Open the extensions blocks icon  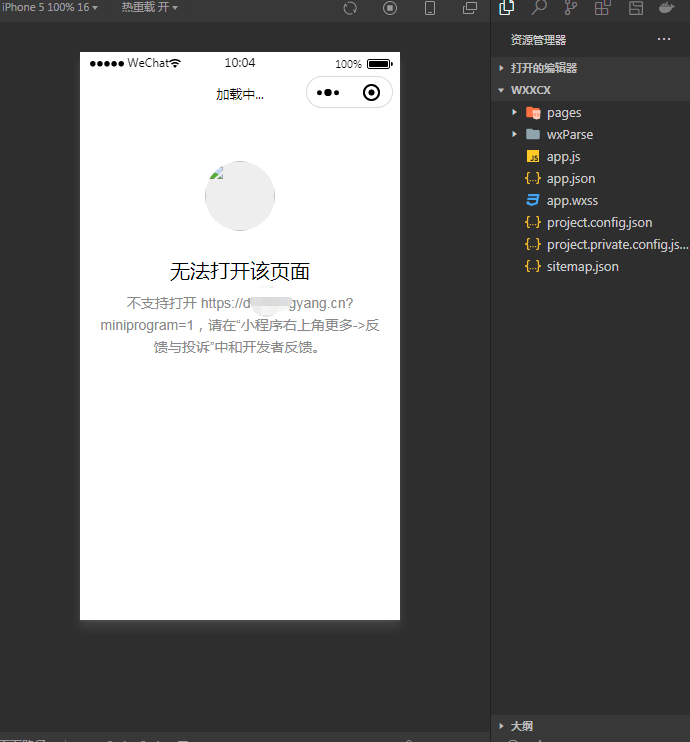click(602, 8)
